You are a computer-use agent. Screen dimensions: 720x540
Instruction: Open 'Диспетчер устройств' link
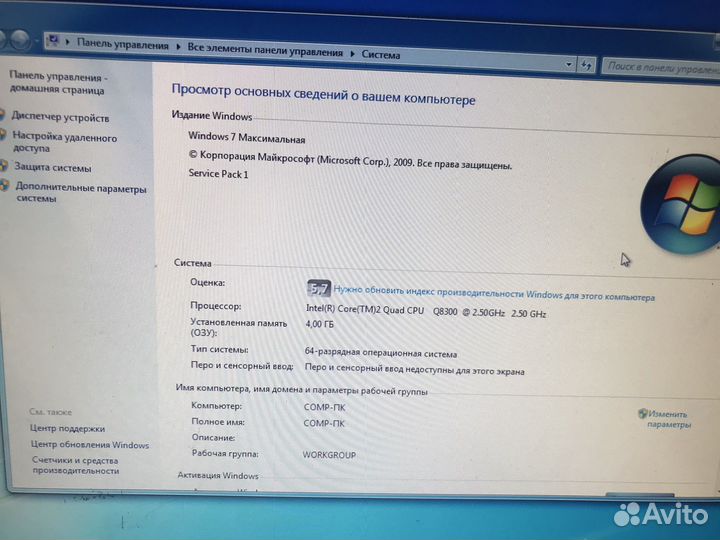tap(60, 117)
